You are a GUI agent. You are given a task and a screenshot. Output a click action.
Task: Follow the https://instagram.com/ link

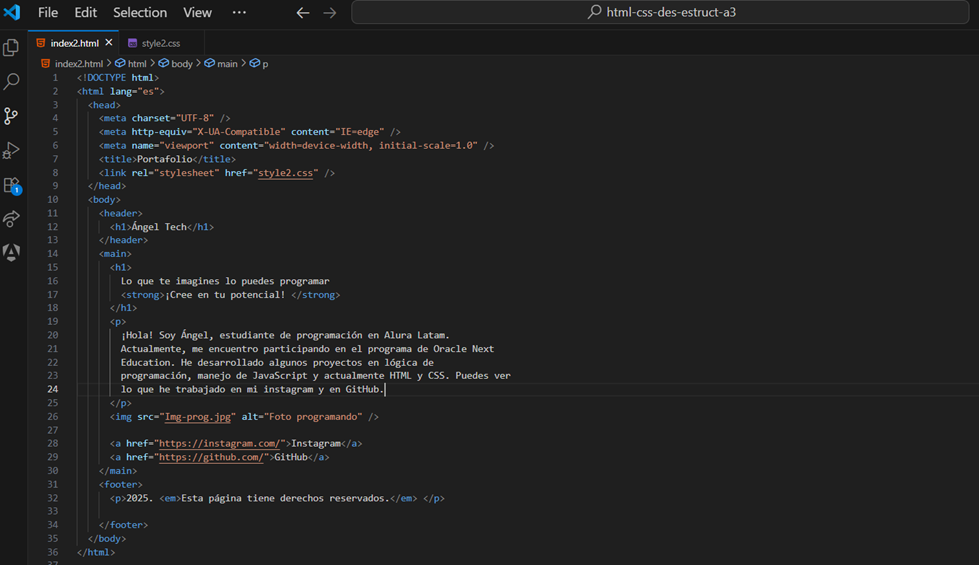pos(220,443)
